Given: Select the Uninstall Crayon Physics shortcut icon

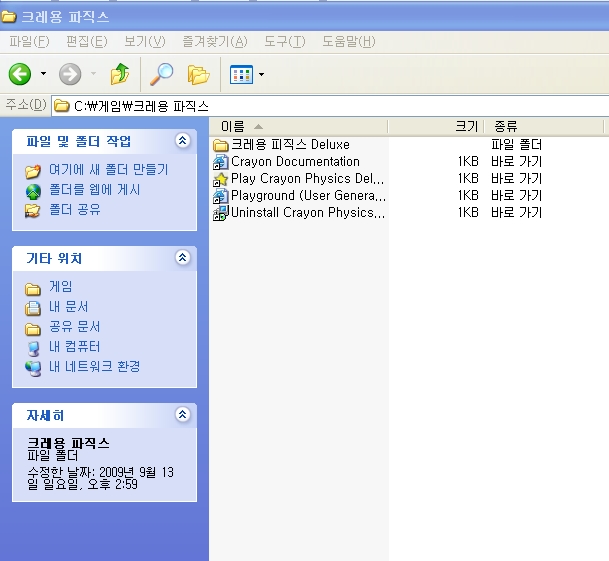Looking at the screenshot, I should point(222,213).
